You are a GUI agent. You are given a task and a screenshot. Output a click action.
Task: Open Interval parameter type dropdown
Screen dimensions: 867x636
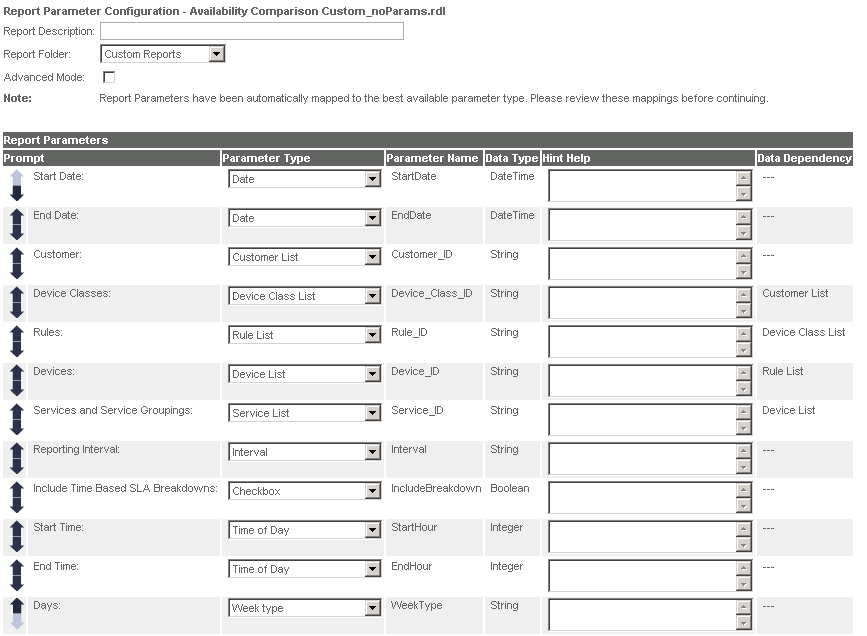point(305,452)
